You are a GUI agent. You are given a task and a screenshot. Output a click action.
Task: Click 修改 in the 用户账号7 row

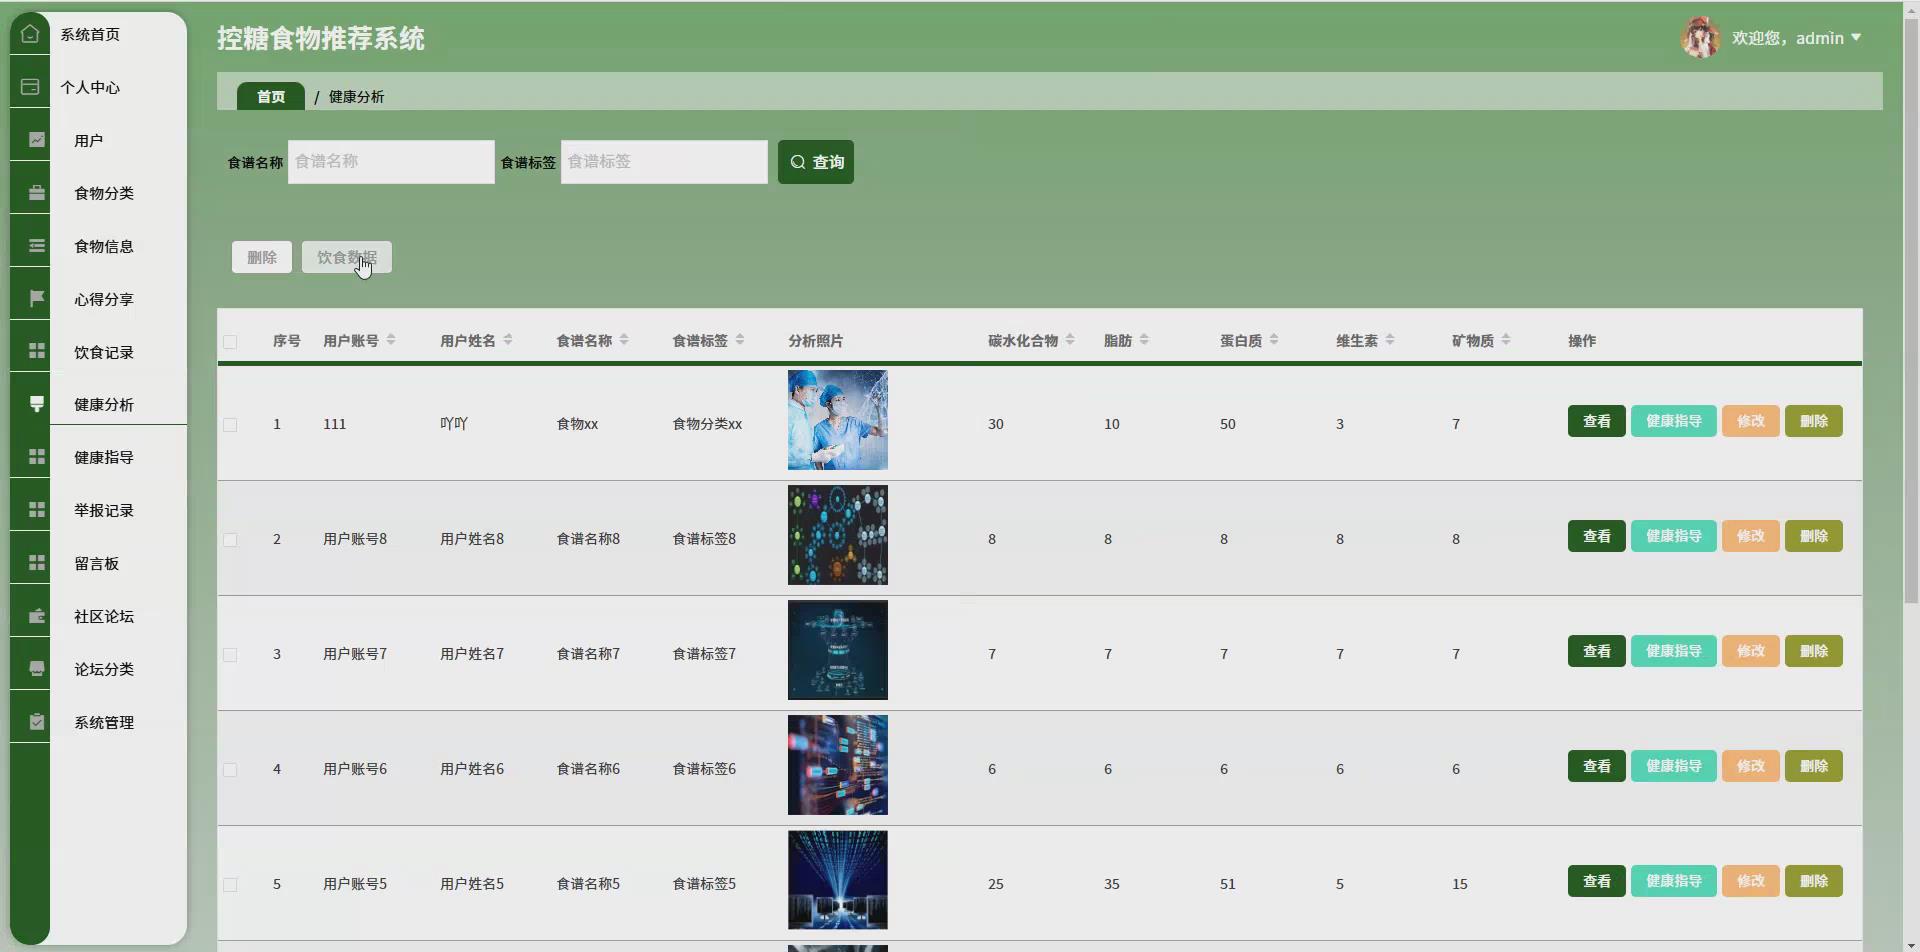1751,651
